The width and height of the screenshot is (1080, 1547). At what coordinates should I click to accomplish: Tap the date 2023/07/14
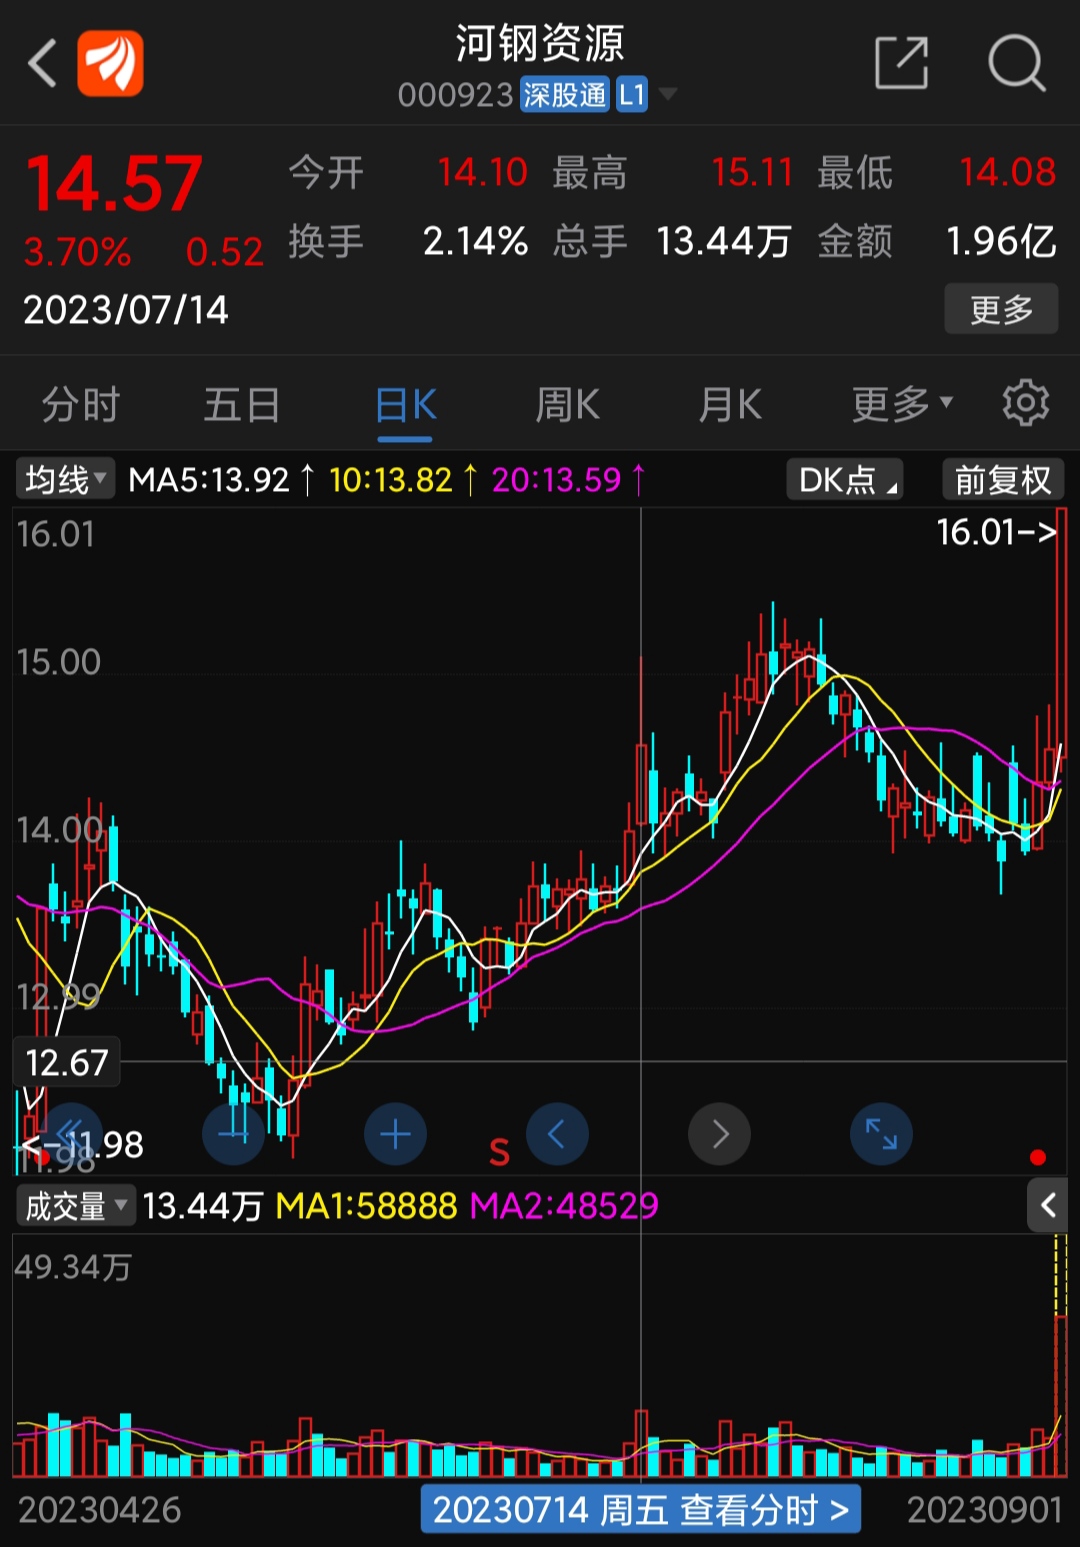click(126, 310)
